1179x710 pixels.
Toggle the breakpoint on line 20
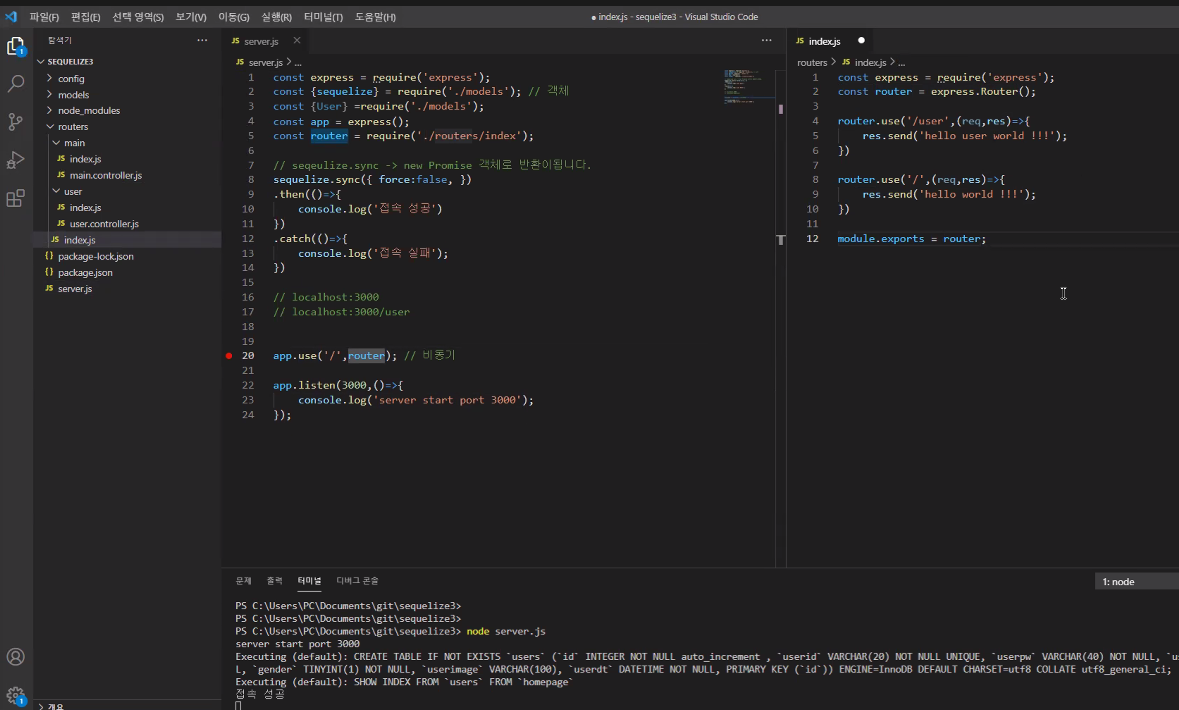(229, 356)
